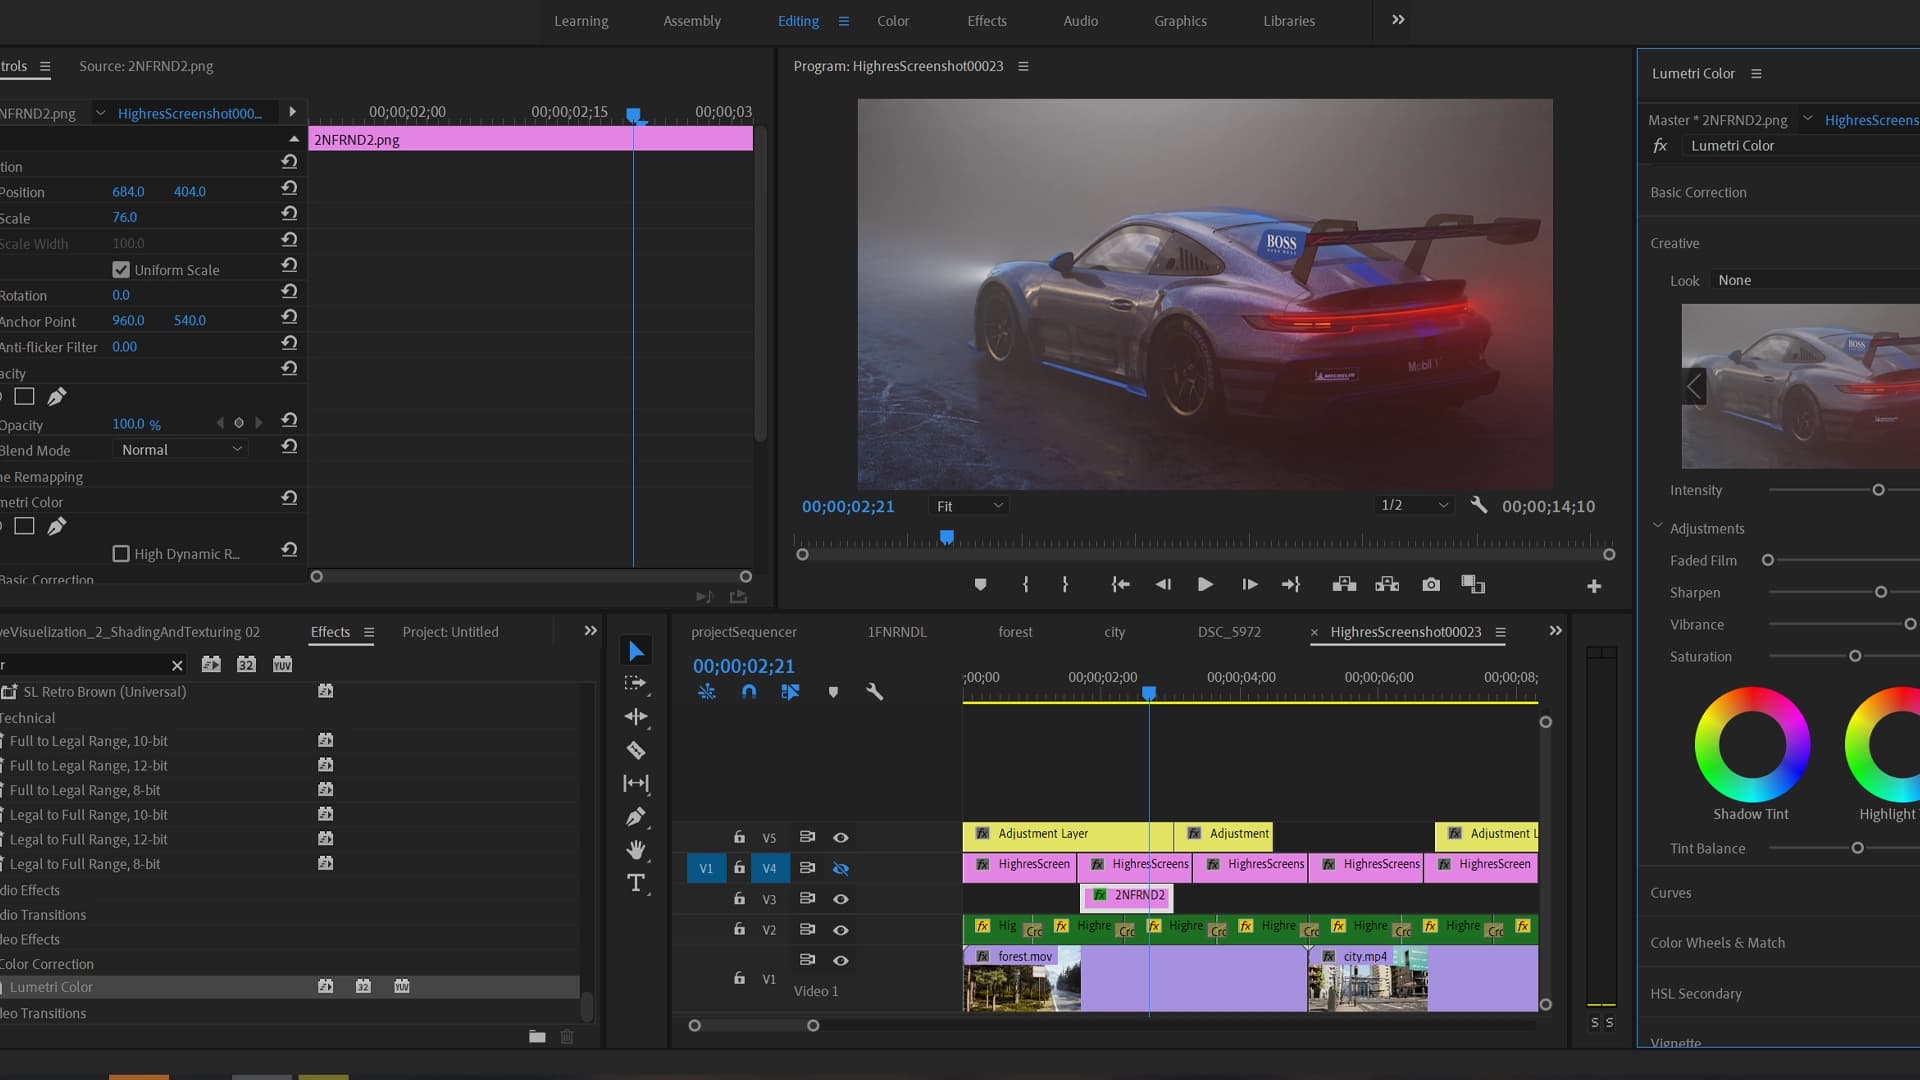Click the Export Frame camera icon
1920x1080 pixels.
click(1431, 585)
